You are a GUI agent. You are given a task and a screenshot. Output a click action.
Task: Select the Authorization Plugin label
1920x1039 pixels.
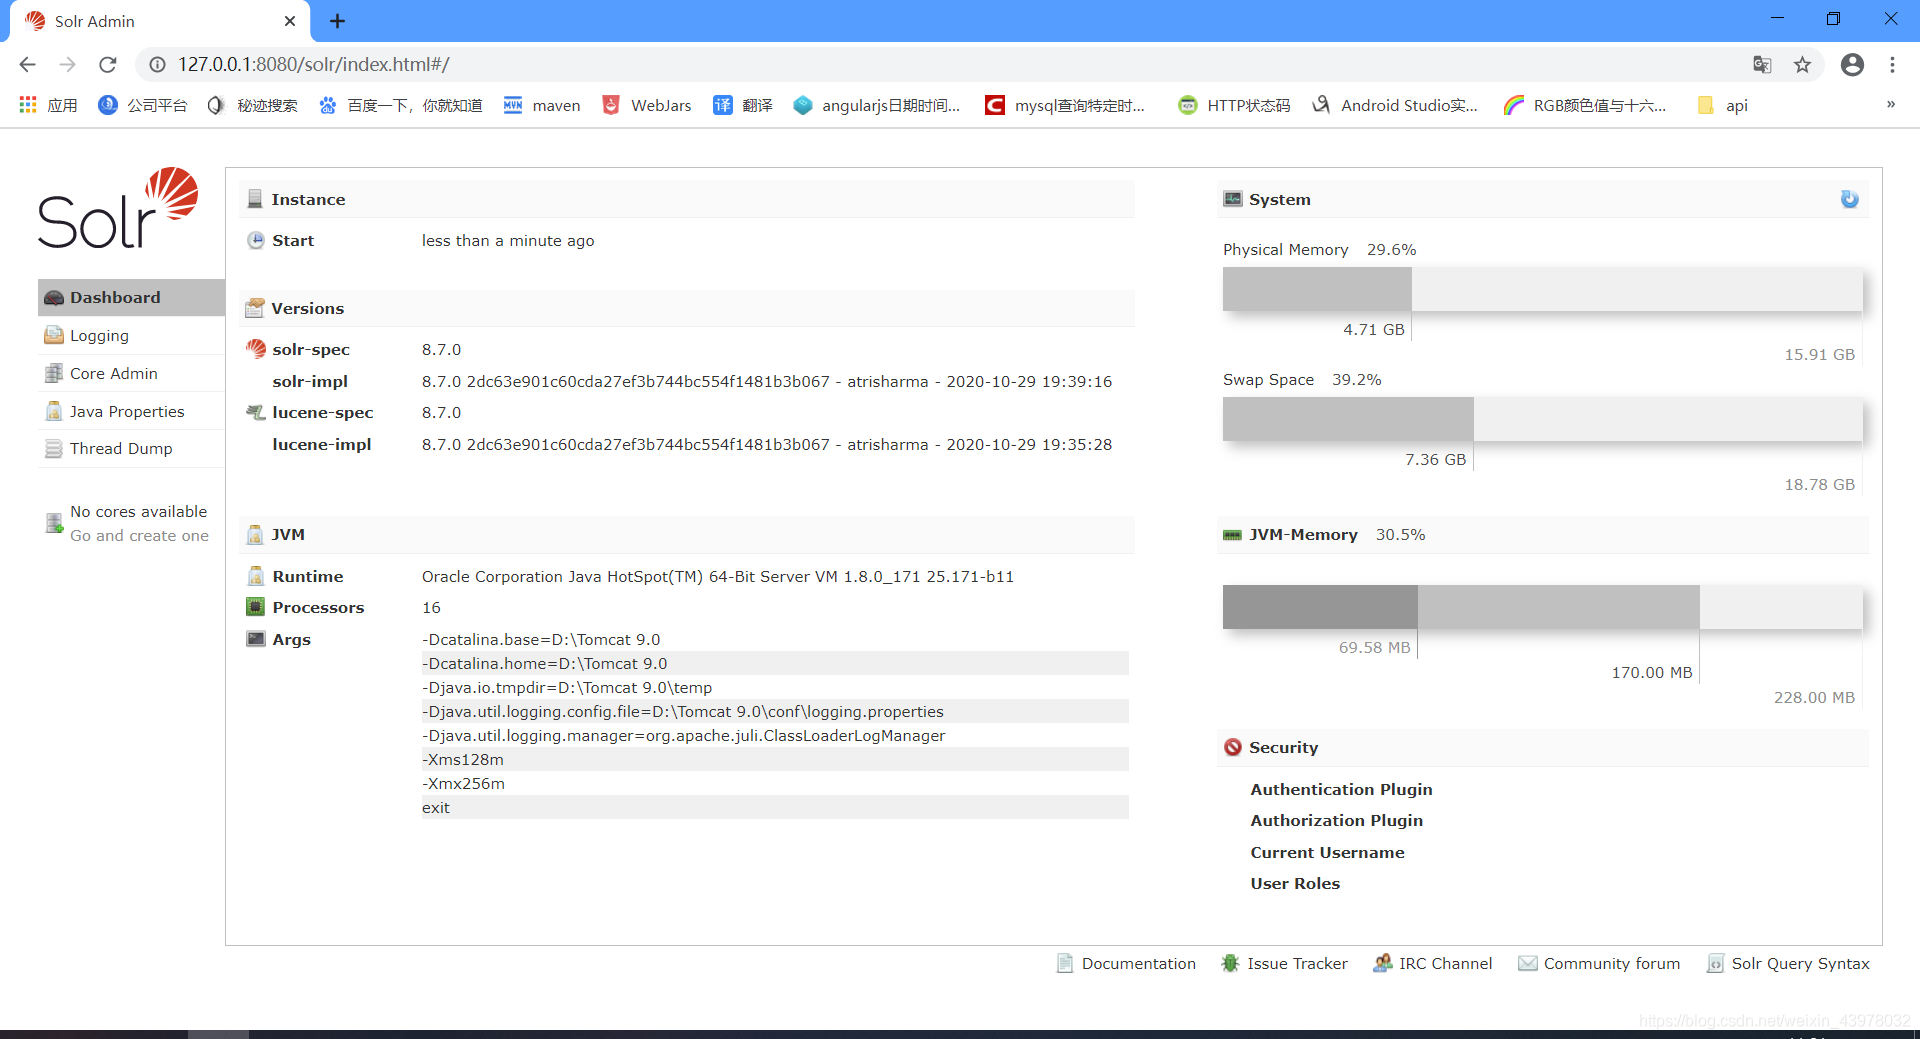click(1336, 820)
